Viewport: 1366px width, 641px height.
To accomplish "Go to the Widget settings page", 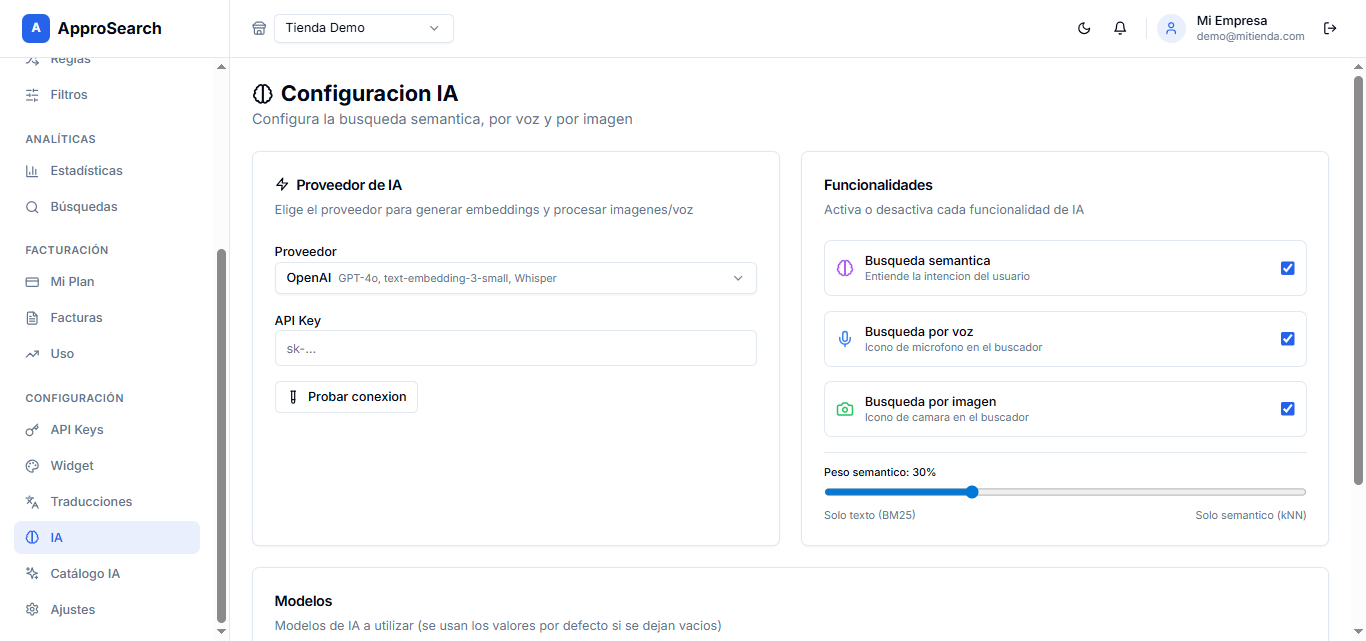I will coord(107,466).
